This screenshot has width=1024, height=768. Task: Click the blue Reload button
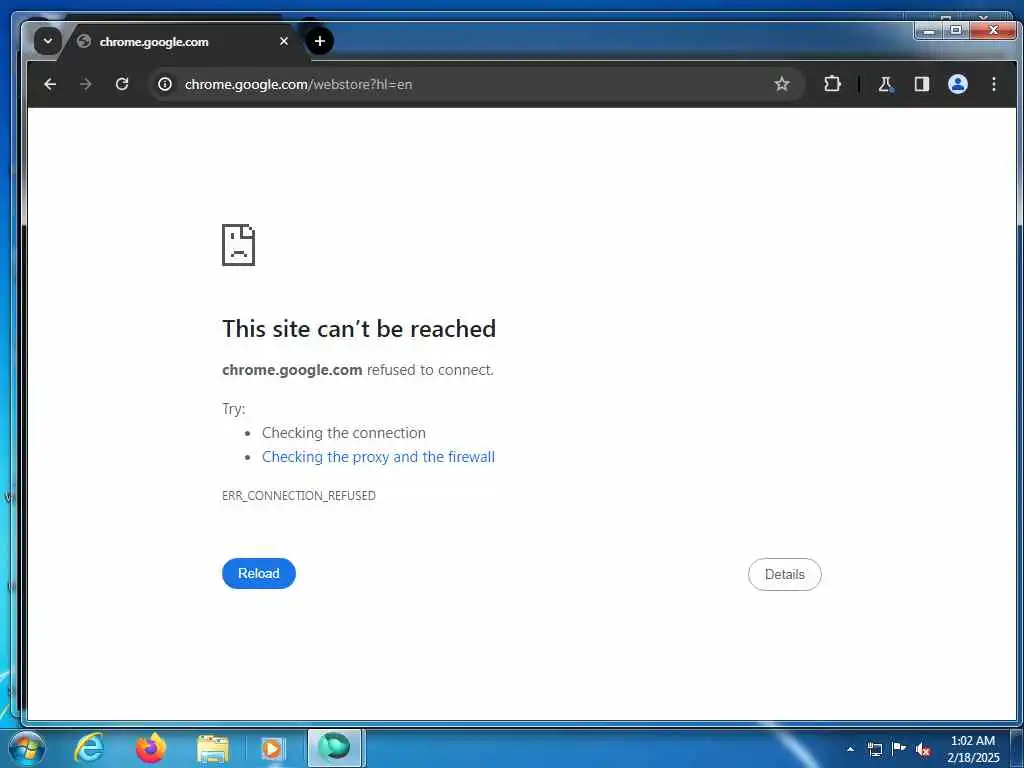259,573
